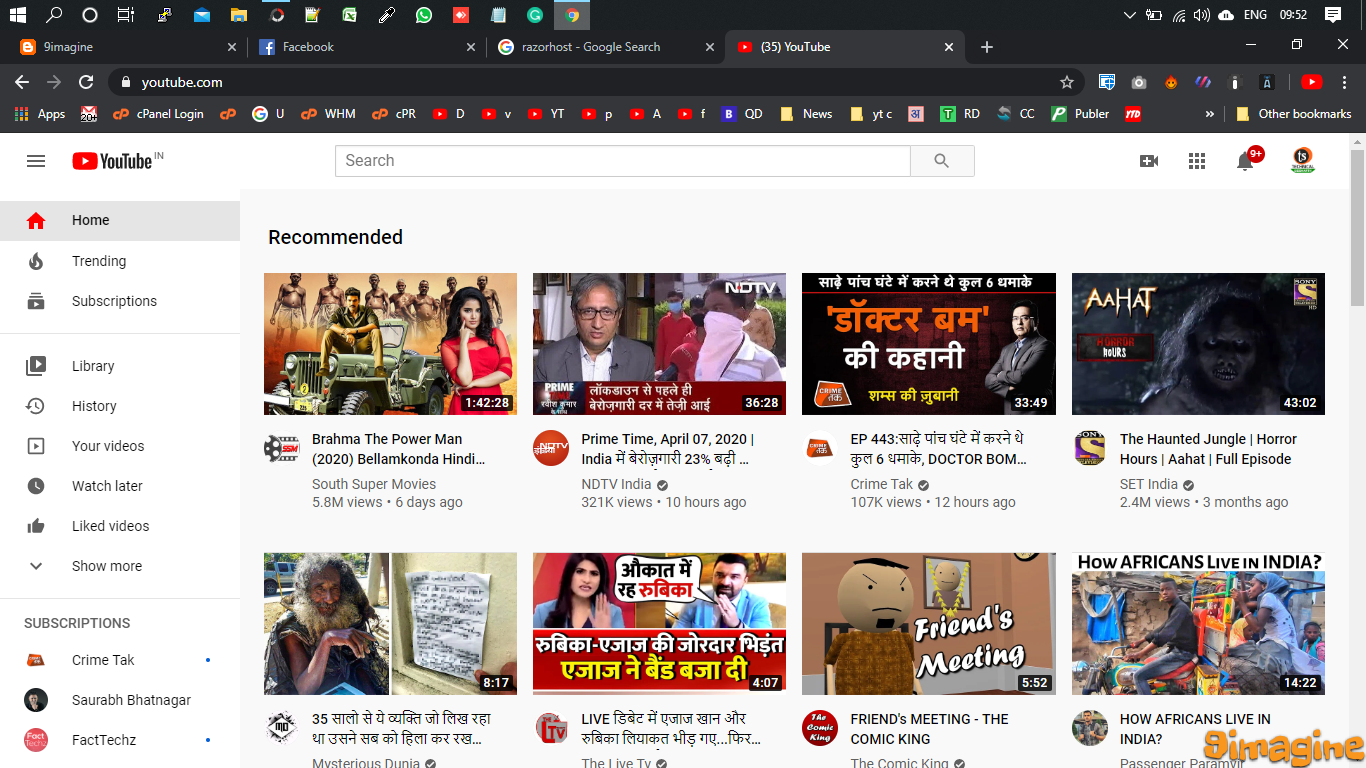The width and height of the screenshot is (1366, 768).
Task: Open the yt c bookmarks folder
Action: (871, 114)
